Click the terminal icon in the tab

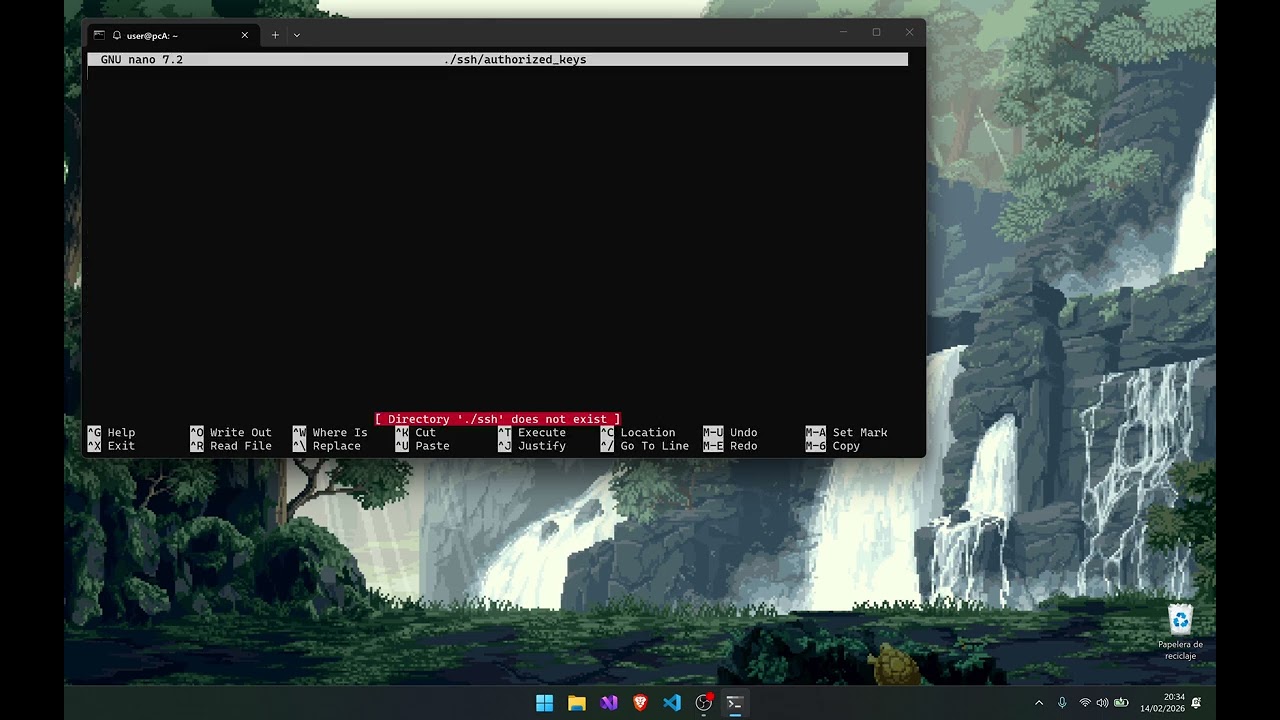point(99,35)
